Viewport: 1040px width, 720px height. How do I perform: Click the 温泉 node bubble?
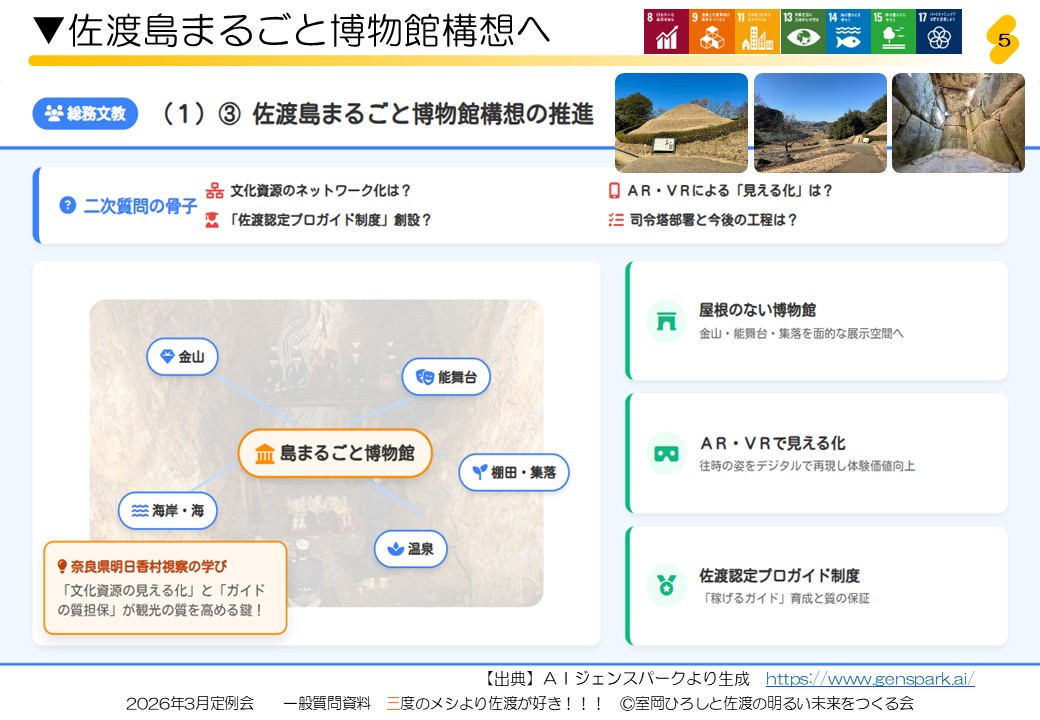[x=410, y=549]
